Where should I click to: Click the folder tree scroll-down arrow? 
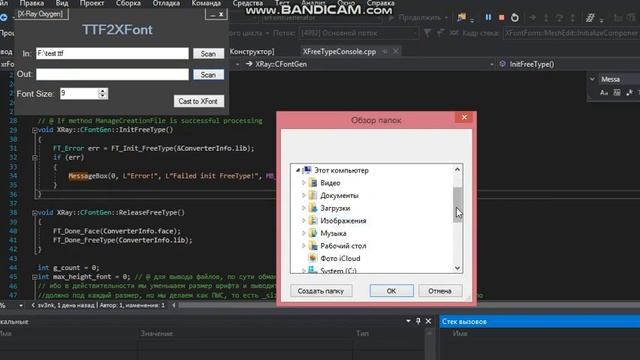pyautogui.click(x=458, y=268)
